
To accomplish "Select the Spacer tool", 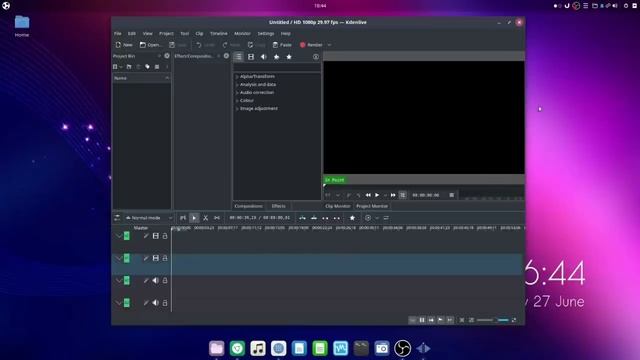I will (217, 218).
